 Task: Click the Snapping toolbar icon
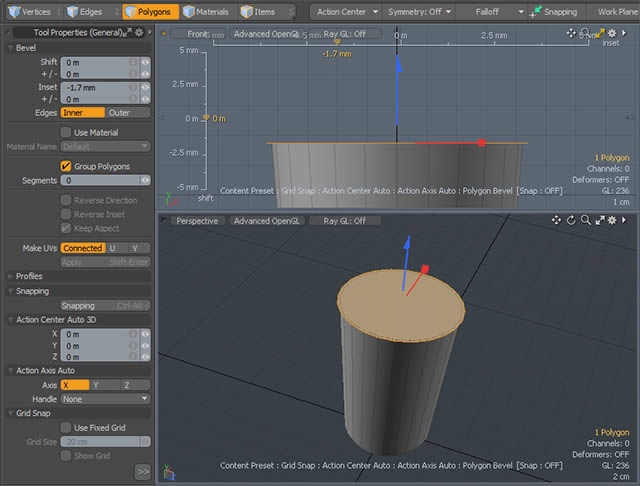coord(537,12)
